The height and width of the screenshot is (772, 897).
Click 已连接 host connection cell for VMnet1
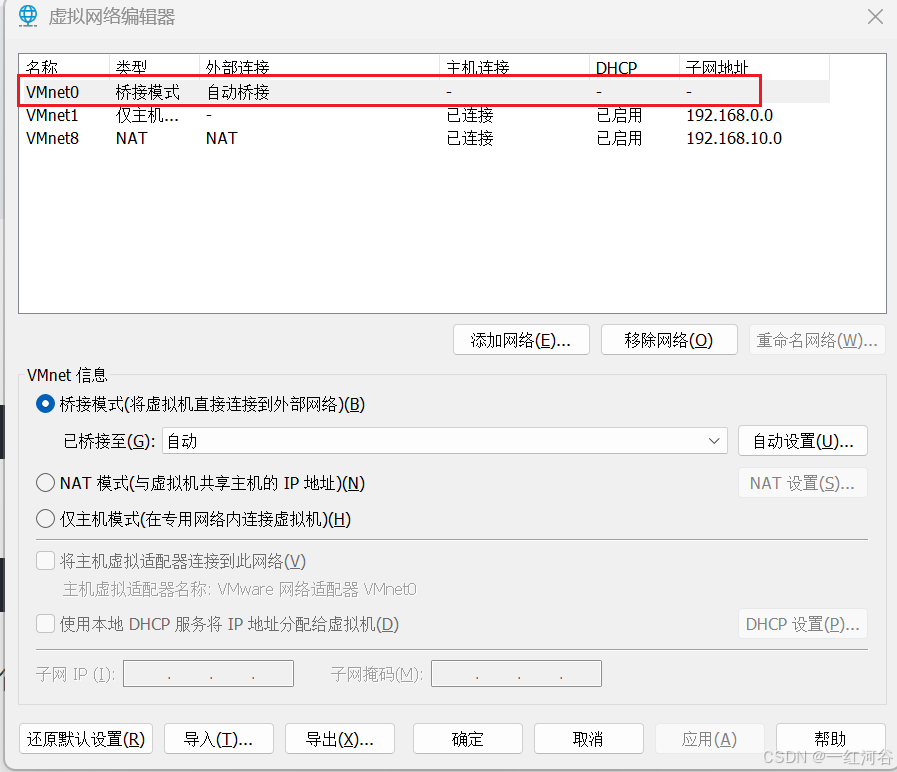pos(470,116)
